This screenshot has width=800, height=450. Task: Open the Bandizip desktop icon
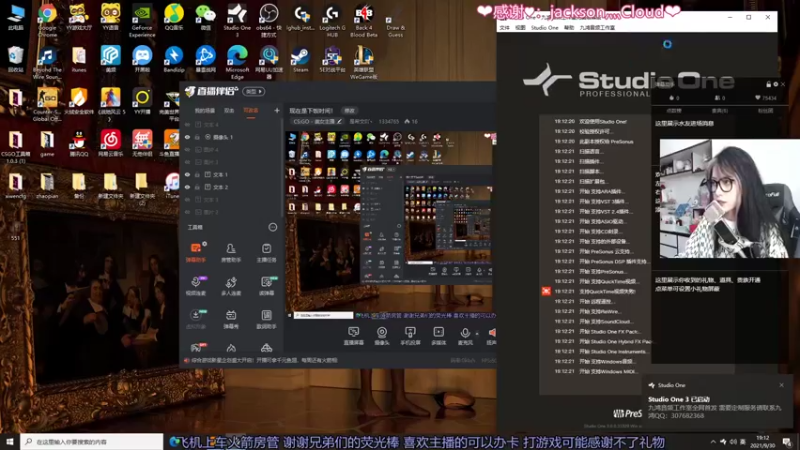click(x=173, y=60)
